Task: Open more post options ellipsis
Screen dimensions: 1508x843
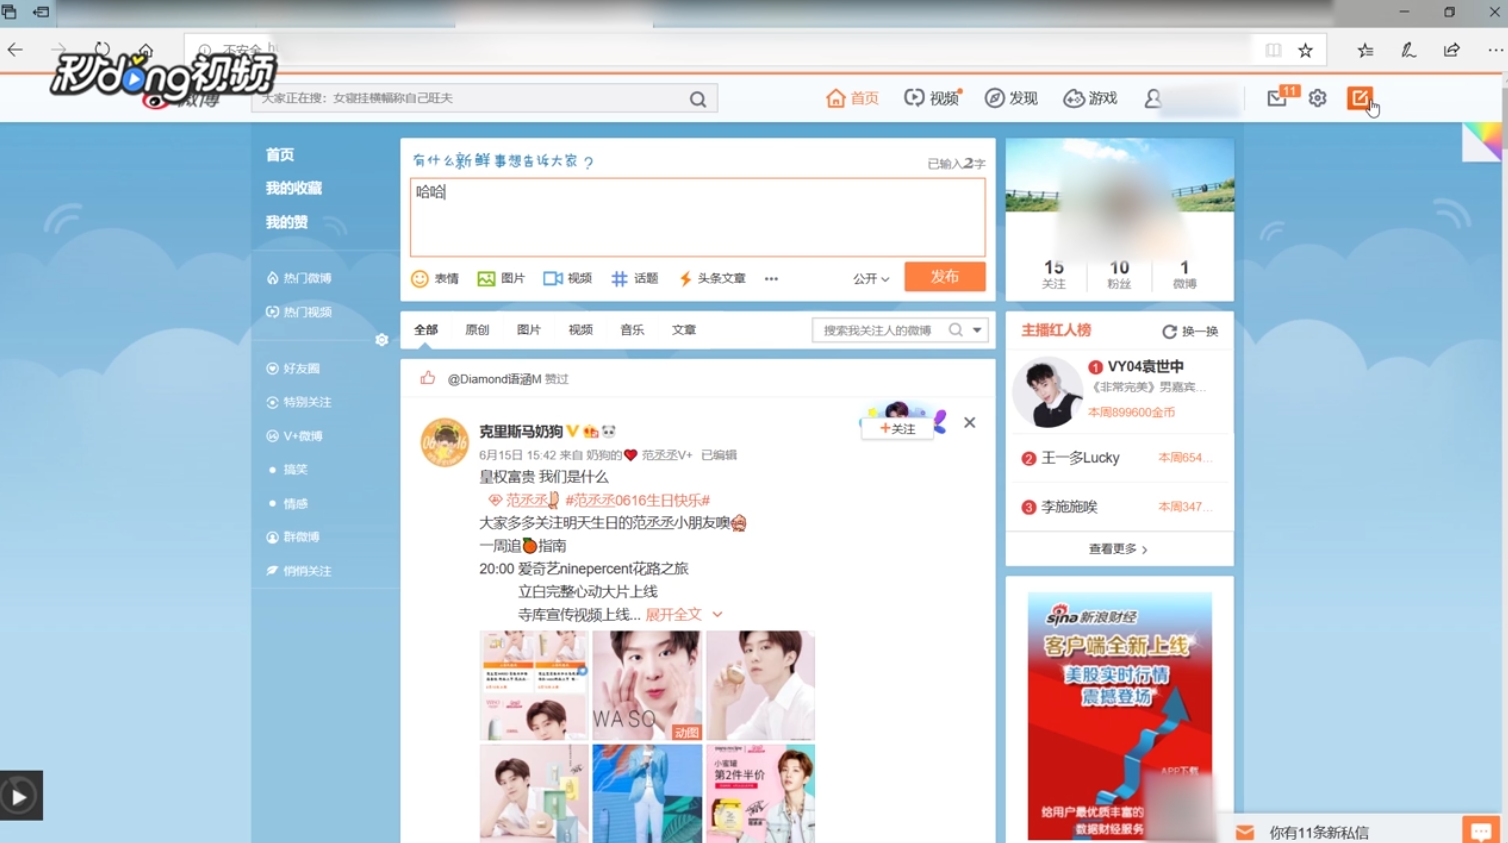Action: [771, 279]
